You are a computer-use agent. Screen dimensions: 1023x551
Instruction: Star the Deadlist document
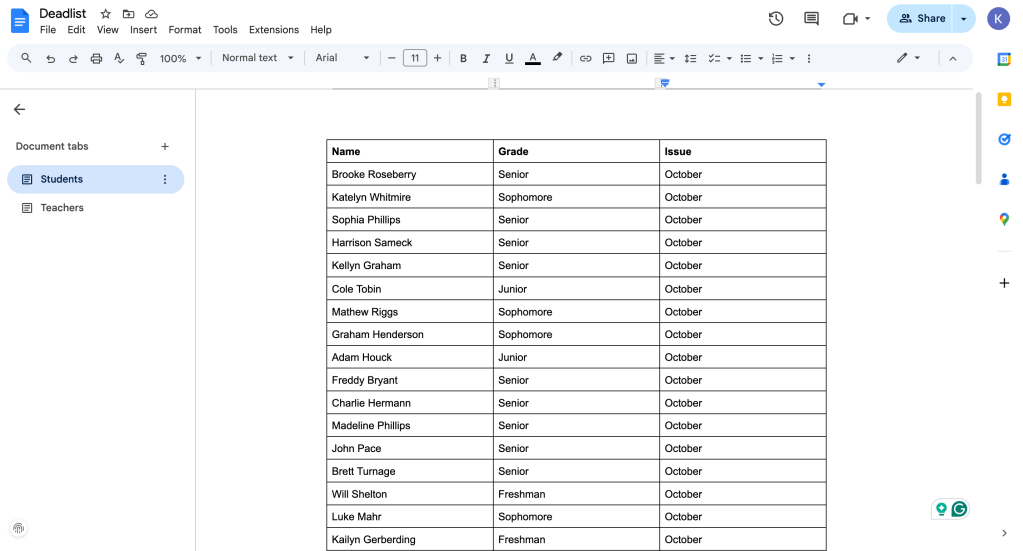click(106, 14)
